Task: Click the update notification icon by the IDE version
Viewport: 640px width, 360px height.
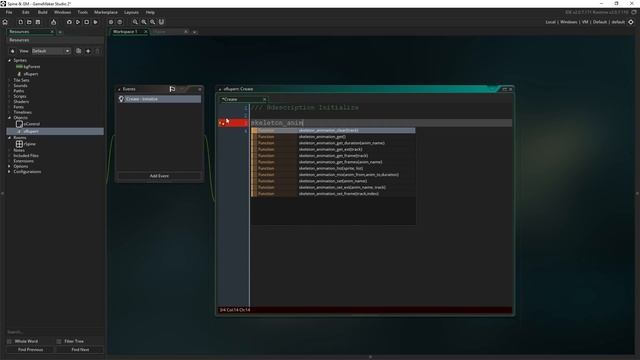Action: point(634,13)
